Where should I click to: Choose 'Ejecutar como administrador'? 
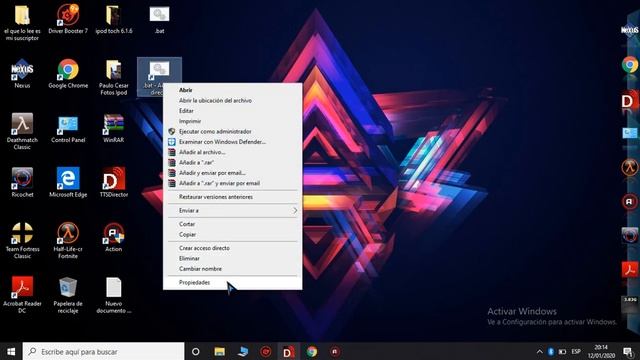coord(233,131)
